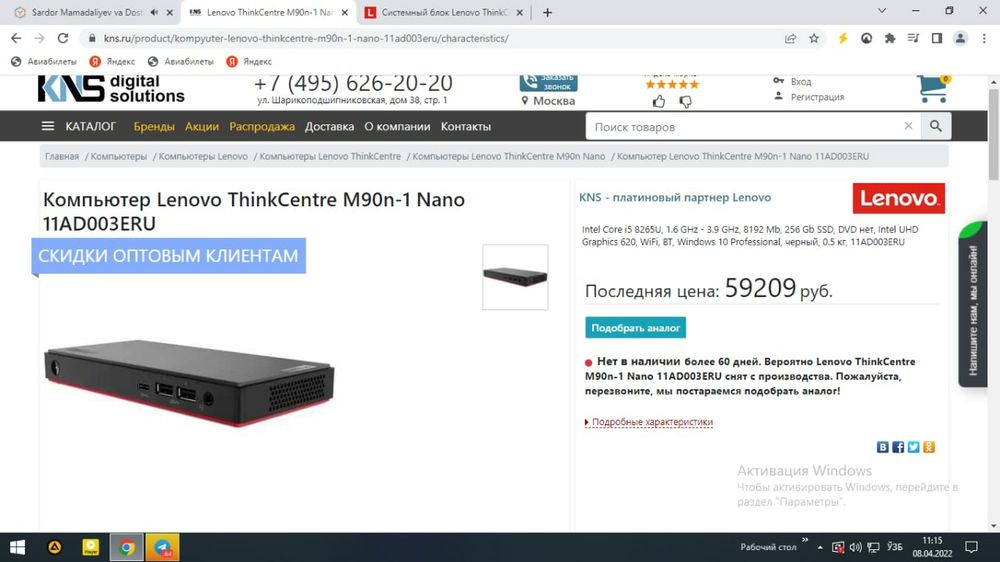The image size is (1000, 562).
Task: Click the thumbs down rating icon
Action: click(686, 101)
